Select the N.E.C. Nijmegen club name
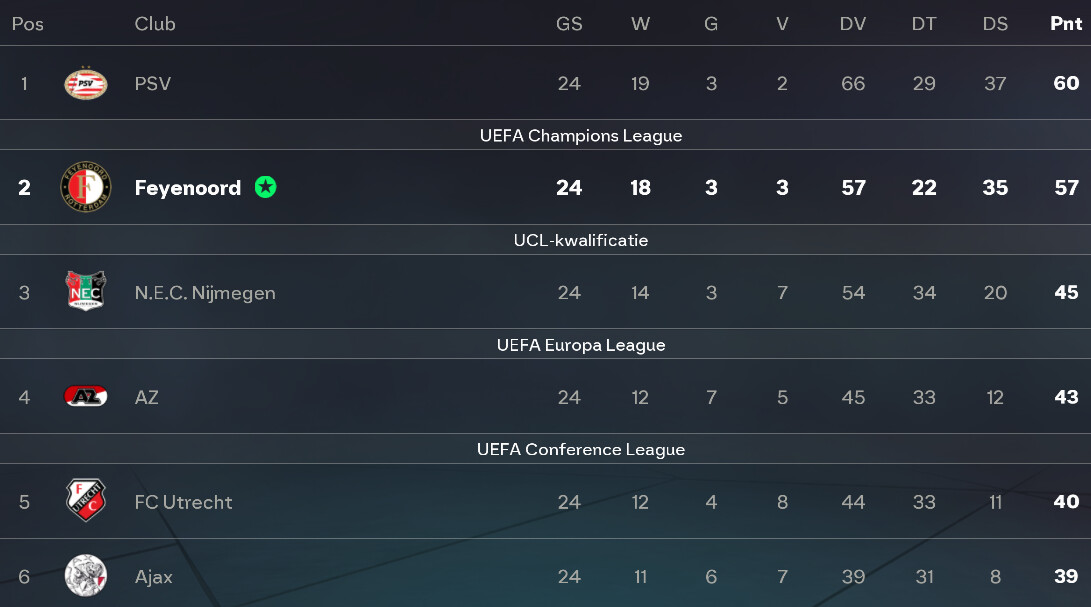 pyautogui.click(x=205, y=293)
